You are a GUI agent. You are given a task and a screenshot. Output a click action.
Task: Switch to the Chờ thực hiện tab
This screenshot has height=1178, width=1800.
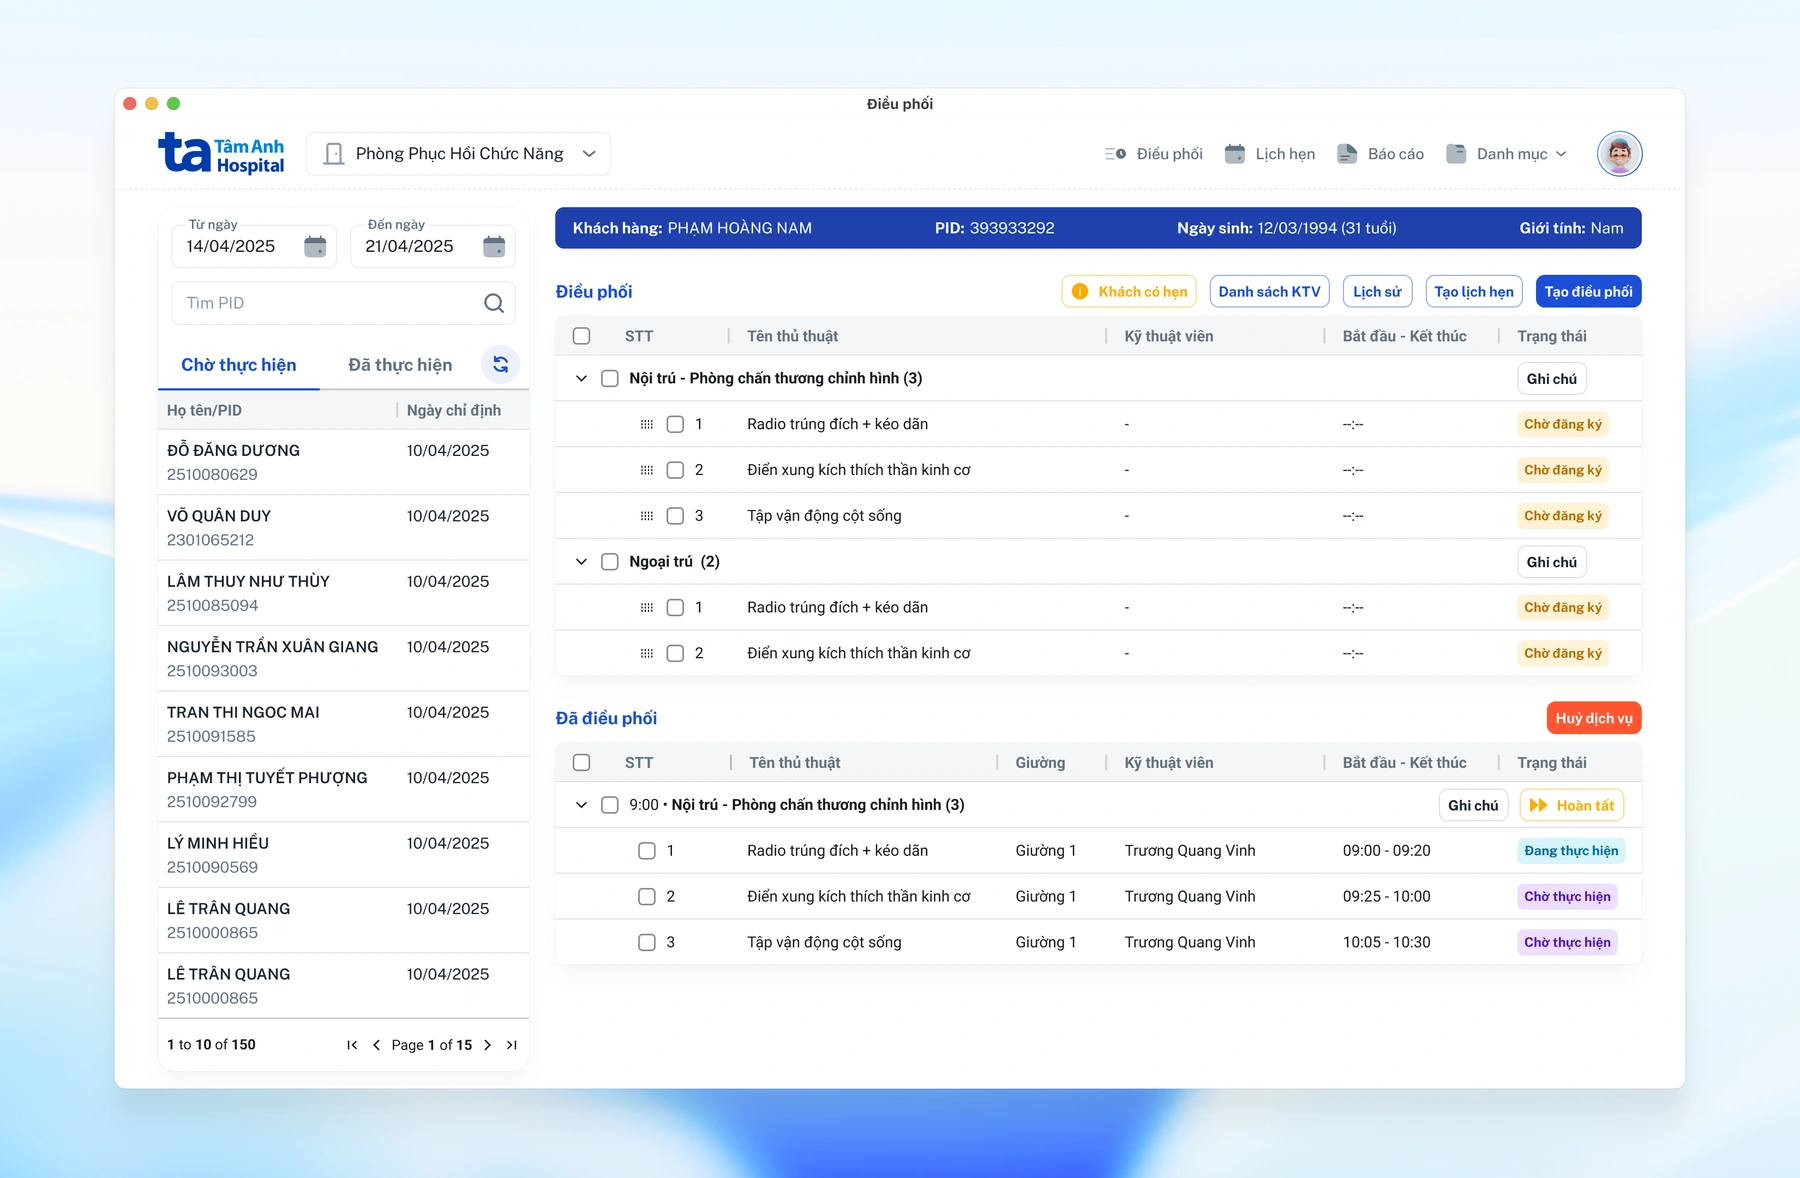pyautogui.click(x=239, y=365)
